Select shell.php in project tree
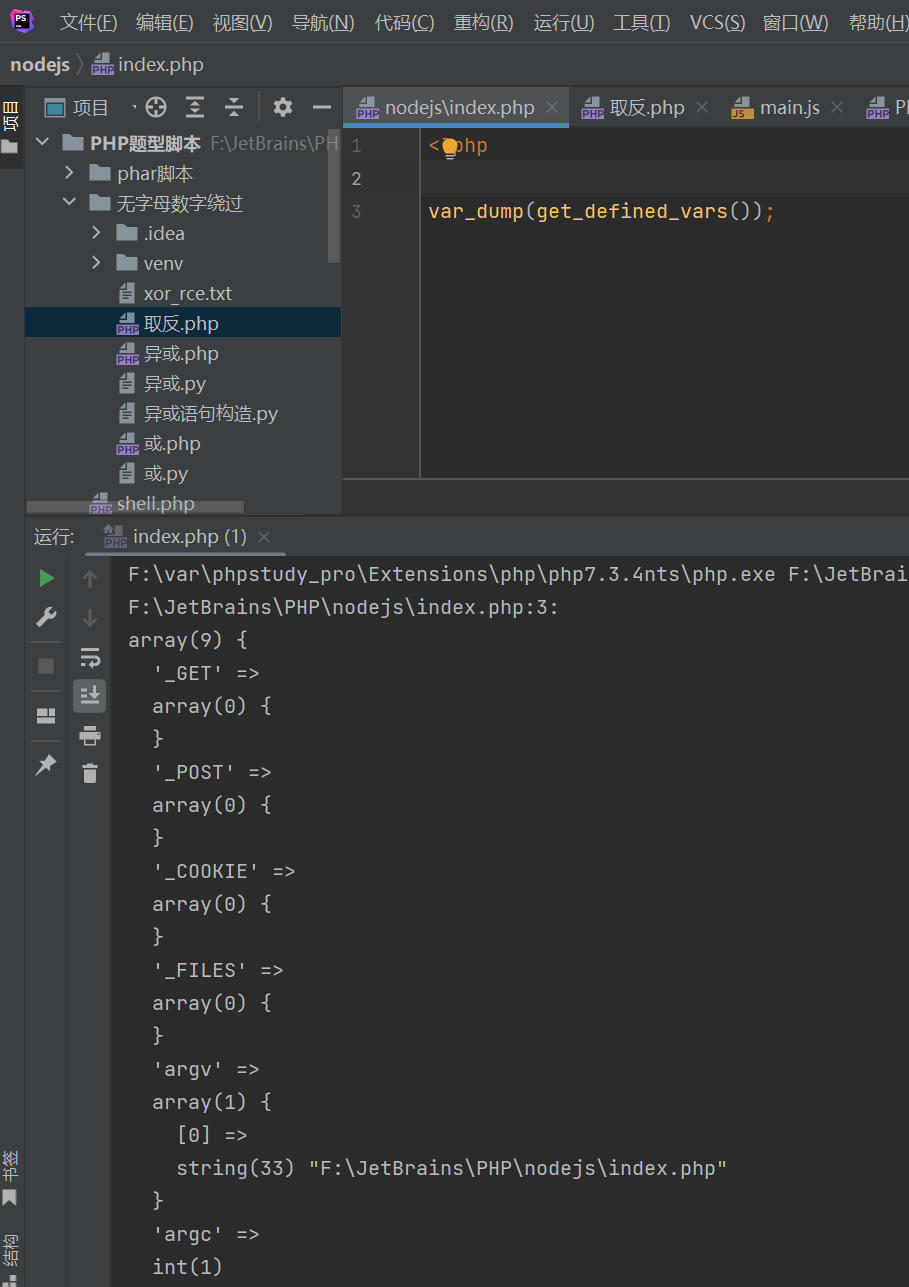Viewport: 909px width, 1287px height. (x=155, y=503)
